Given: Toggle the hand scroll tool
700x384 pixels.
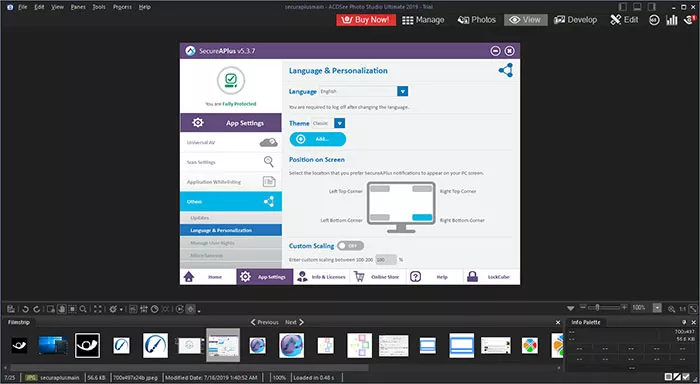Looking at the screenshot, I should [61, 309].
